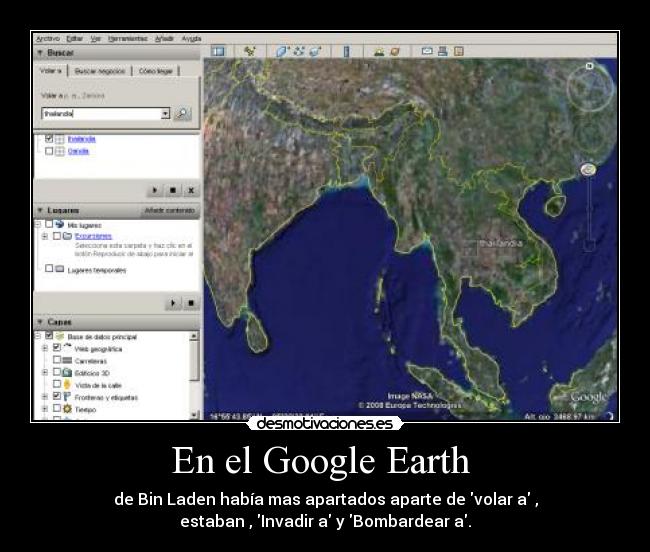Enable the Carreteras layer checkbox
This screenshot has width=650, height=552.
(57, 360)
